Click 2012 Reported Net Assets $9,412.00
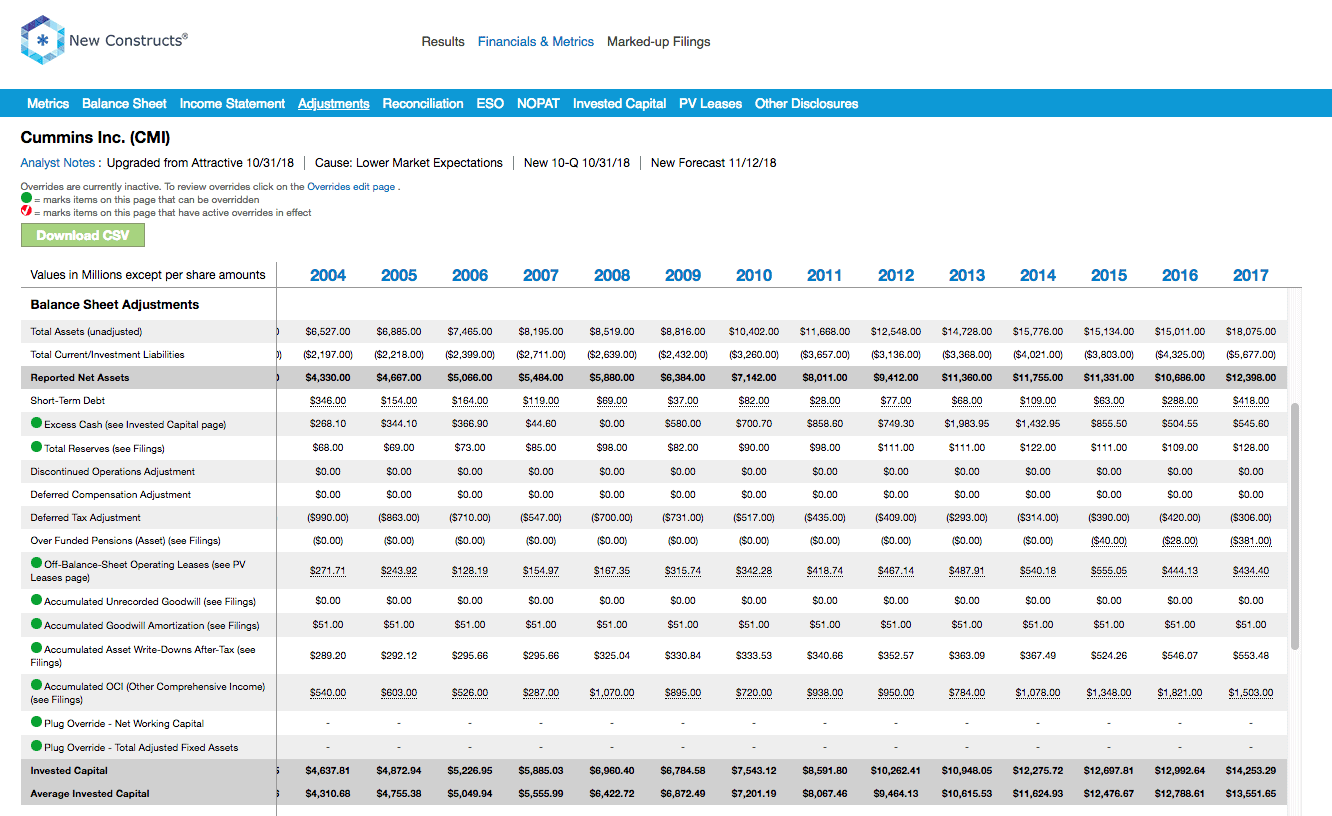The image size is (1332, 816). pos(896,378)
